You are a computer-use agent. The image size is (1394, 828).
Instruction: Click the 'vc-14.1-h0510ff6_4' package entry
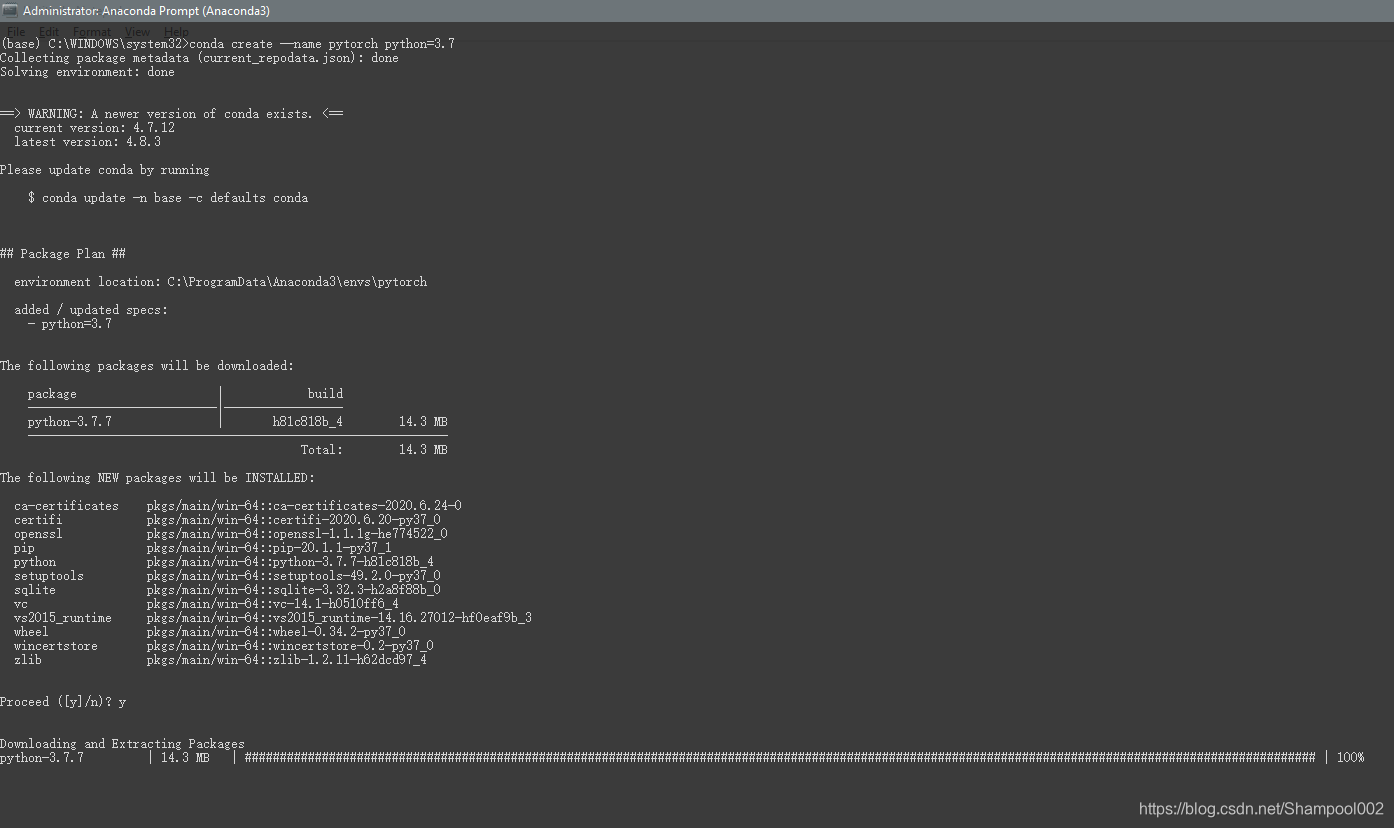(336, 604)
